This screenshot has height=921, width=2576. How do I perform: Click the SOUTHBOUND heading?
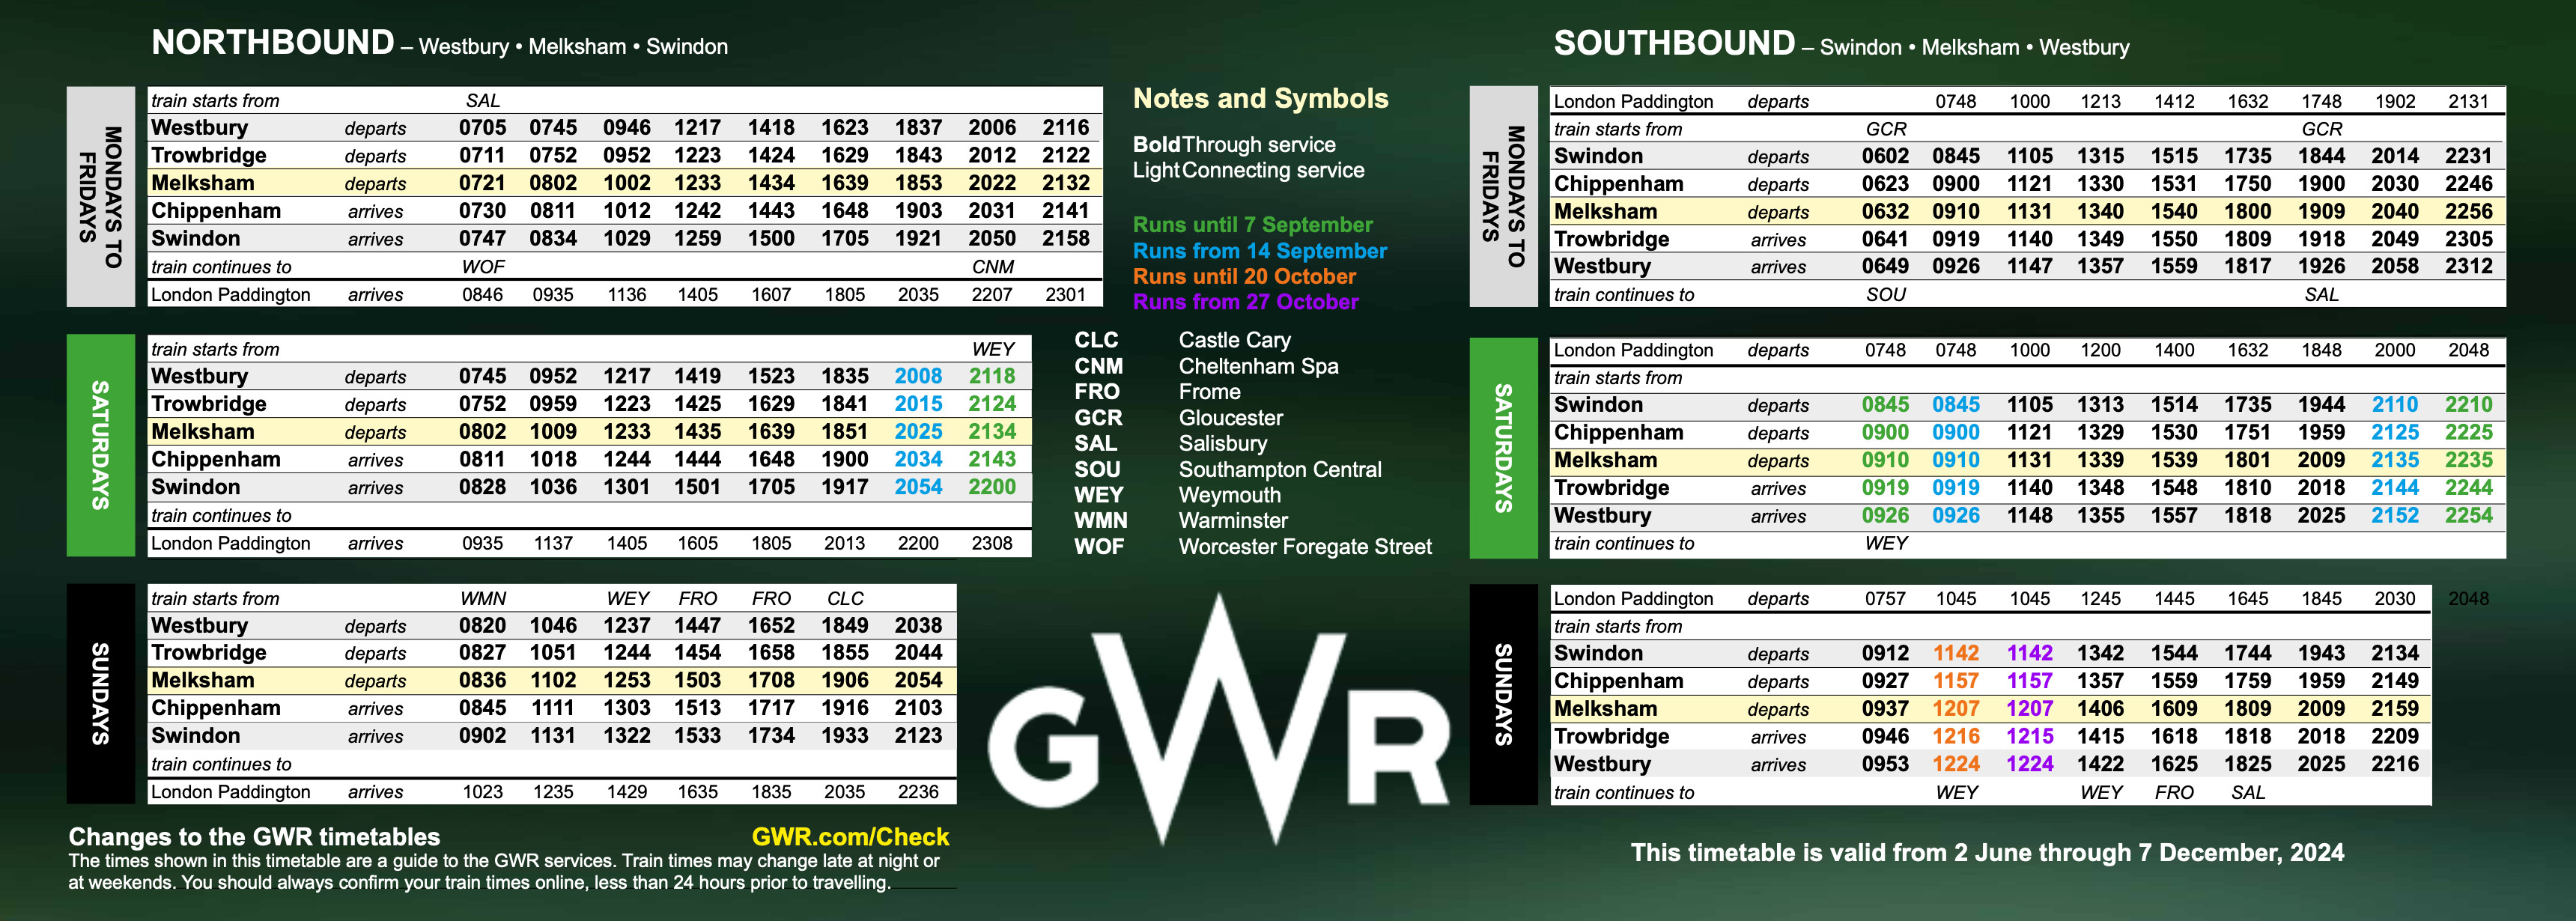click(x=1674, y=44)
